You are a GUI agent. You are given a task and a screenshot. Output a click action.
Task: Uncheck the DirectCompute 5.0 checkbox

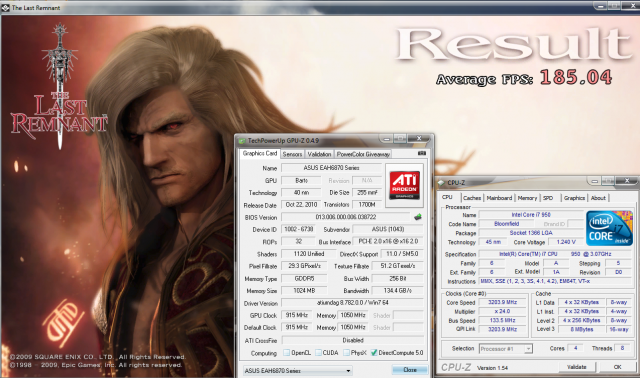[x=374, y=352]
